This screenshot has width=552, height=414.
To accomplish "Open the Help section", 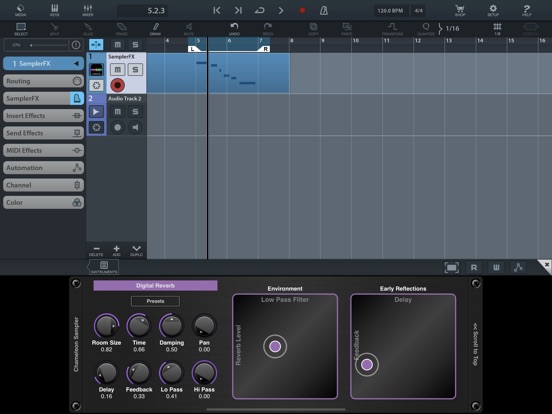I will pyautogui.click(x=526, y=10).
